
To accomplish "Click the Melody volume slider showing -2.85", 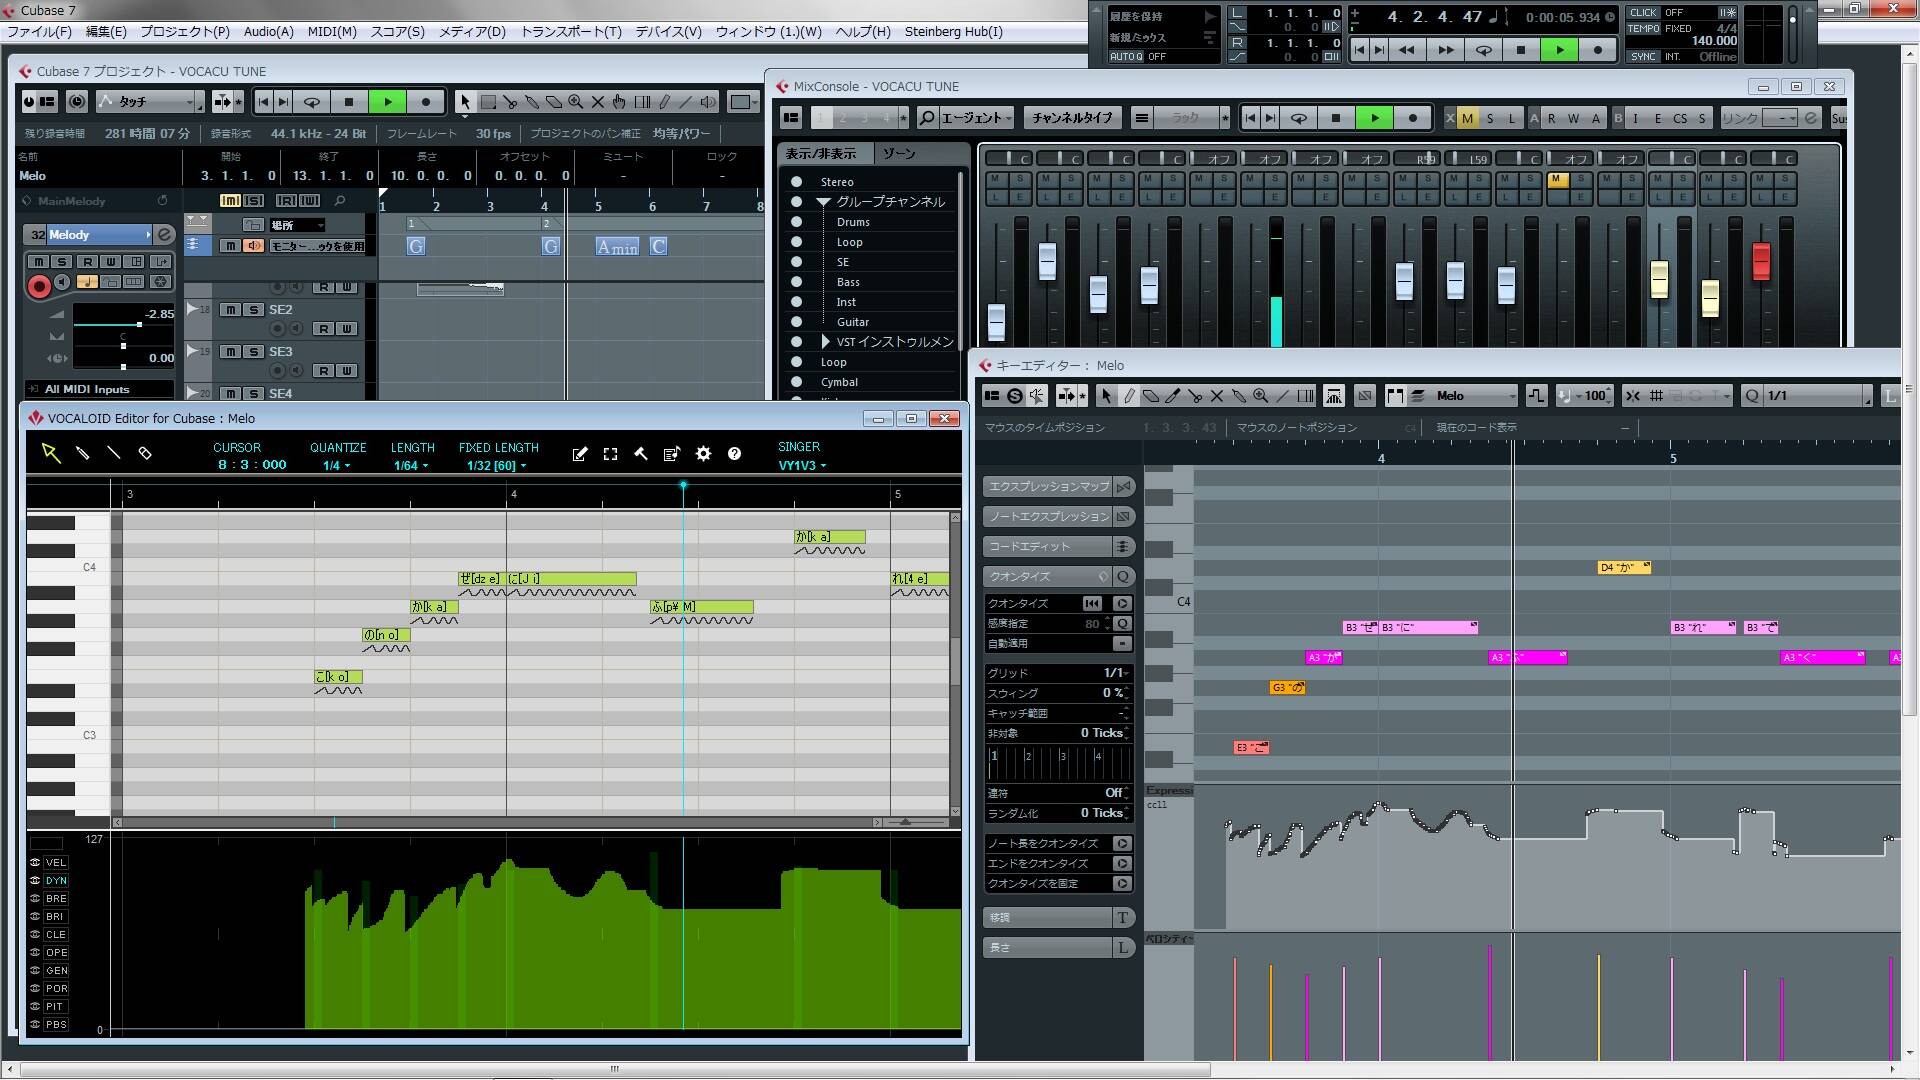I will [124, 324].
